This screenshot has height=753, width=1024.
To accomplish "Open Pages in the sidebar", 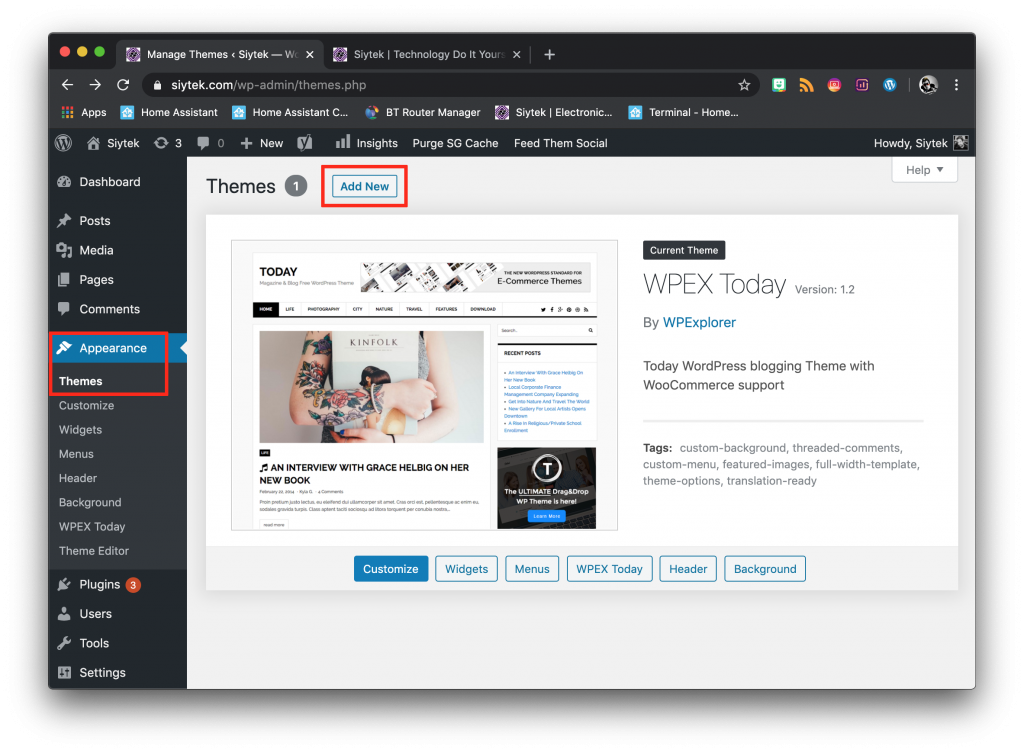I will (x=96, y=280).
